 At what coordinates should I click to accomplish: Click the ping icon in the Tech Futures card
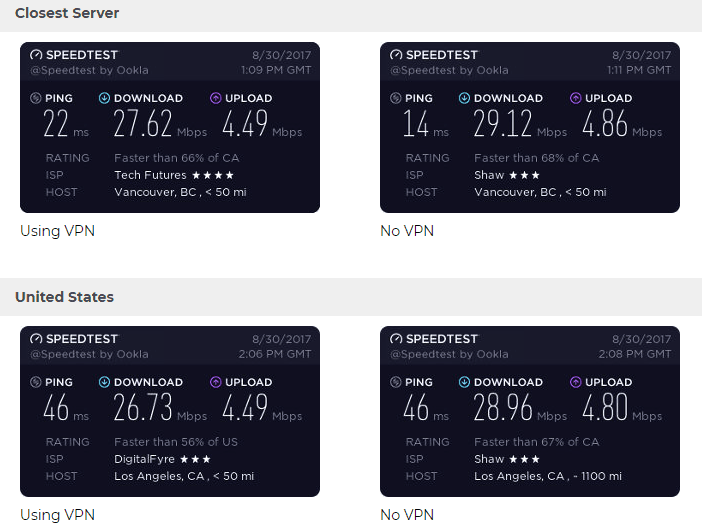point(36,98)
